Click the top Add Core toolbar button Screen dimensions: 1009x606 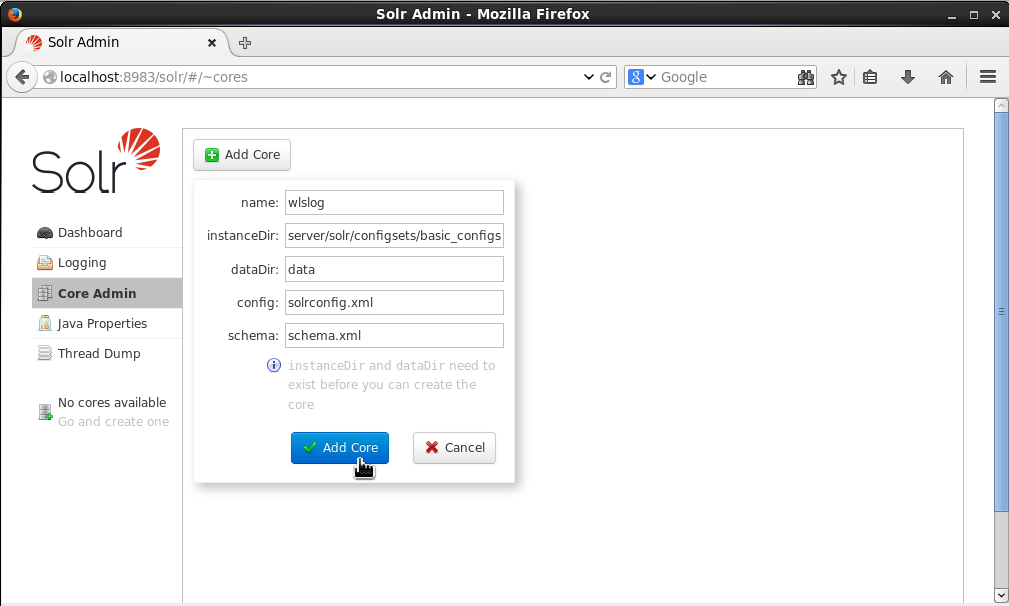242,155
